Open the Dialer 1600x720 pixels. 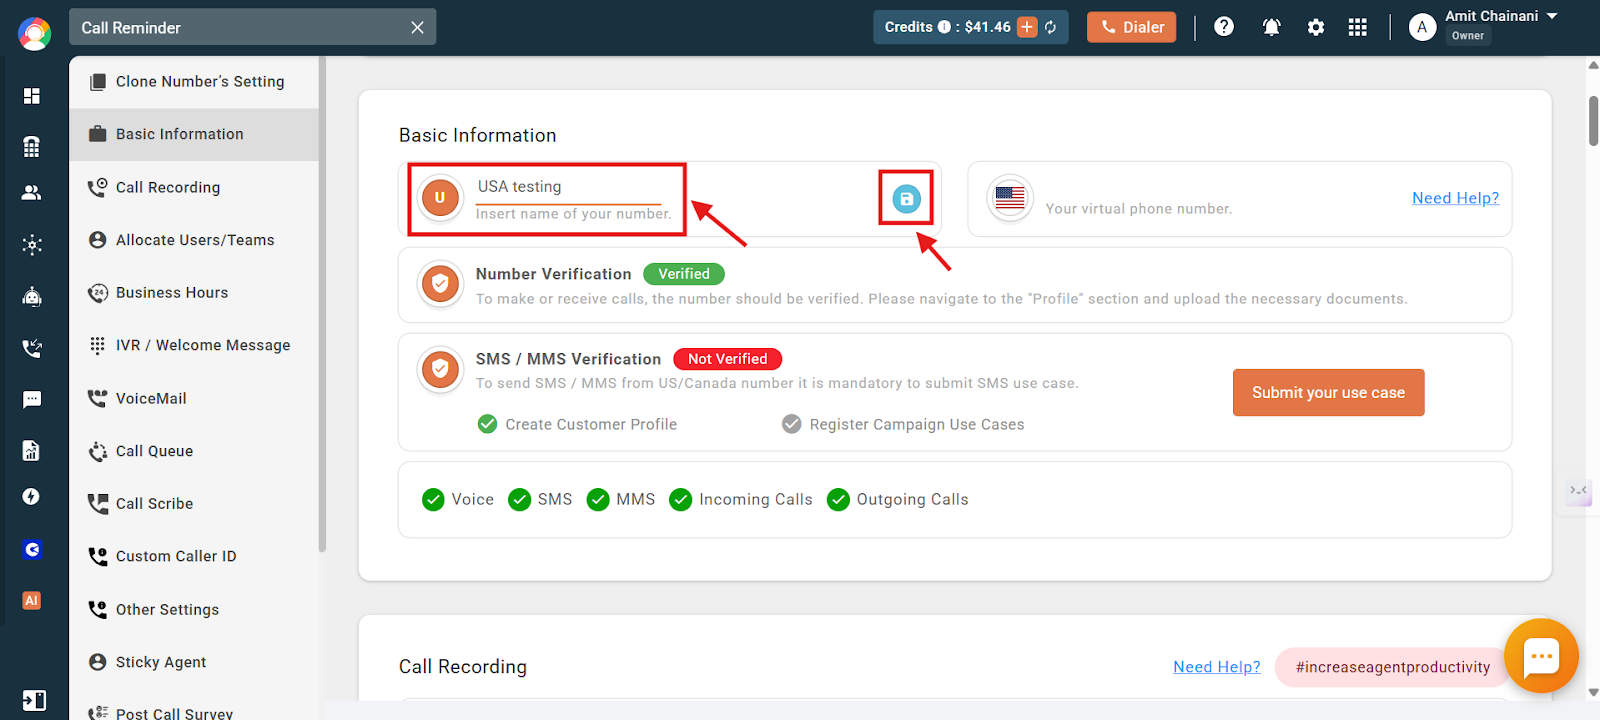pyautogui.click(x=1132, y=27)
